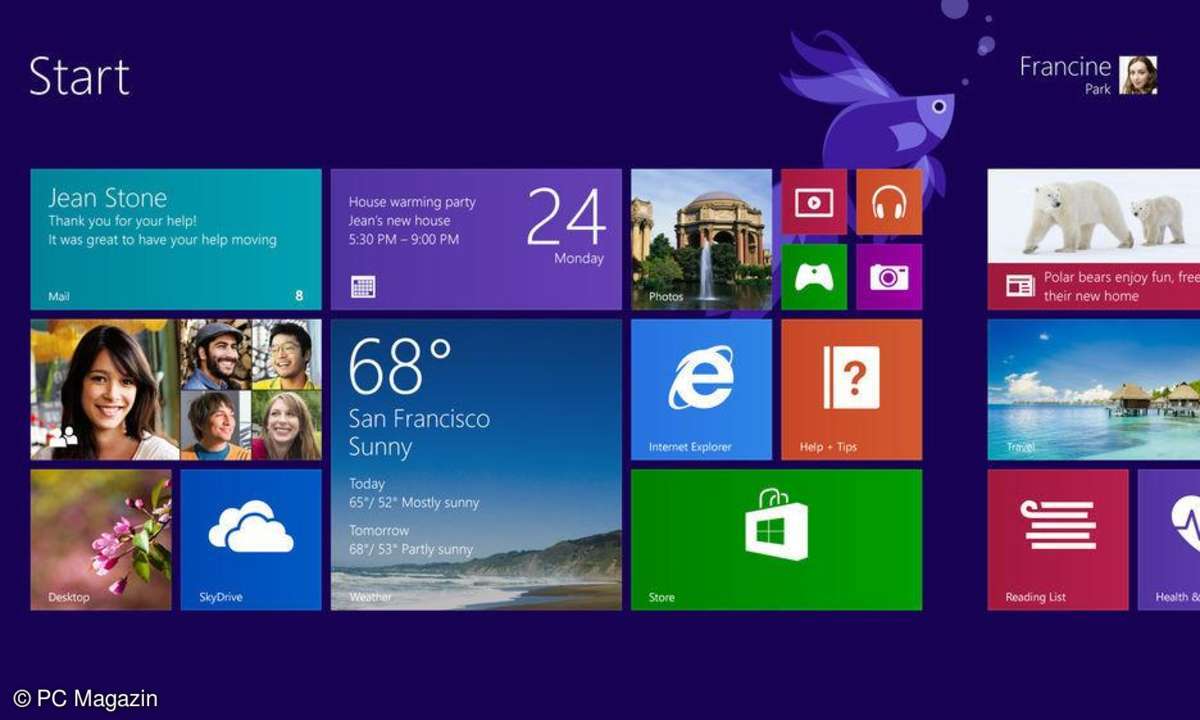Launch Internet Explorer tile
The height and width of the screenshot is (720, 1200).
click(x=701, y=389)
